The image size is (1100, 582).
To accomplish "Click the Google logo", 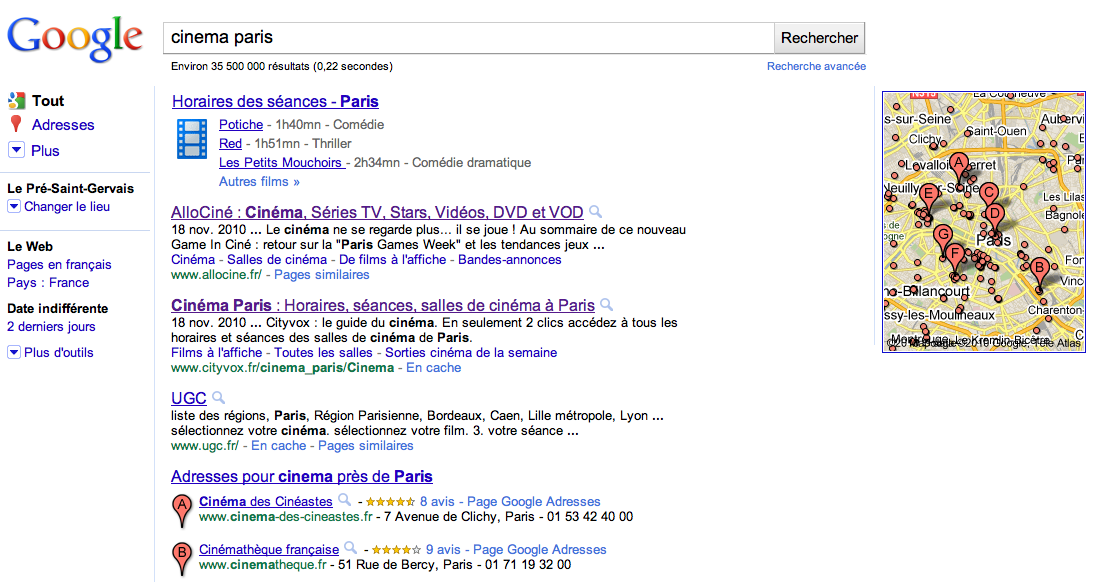I will (75, 39).
